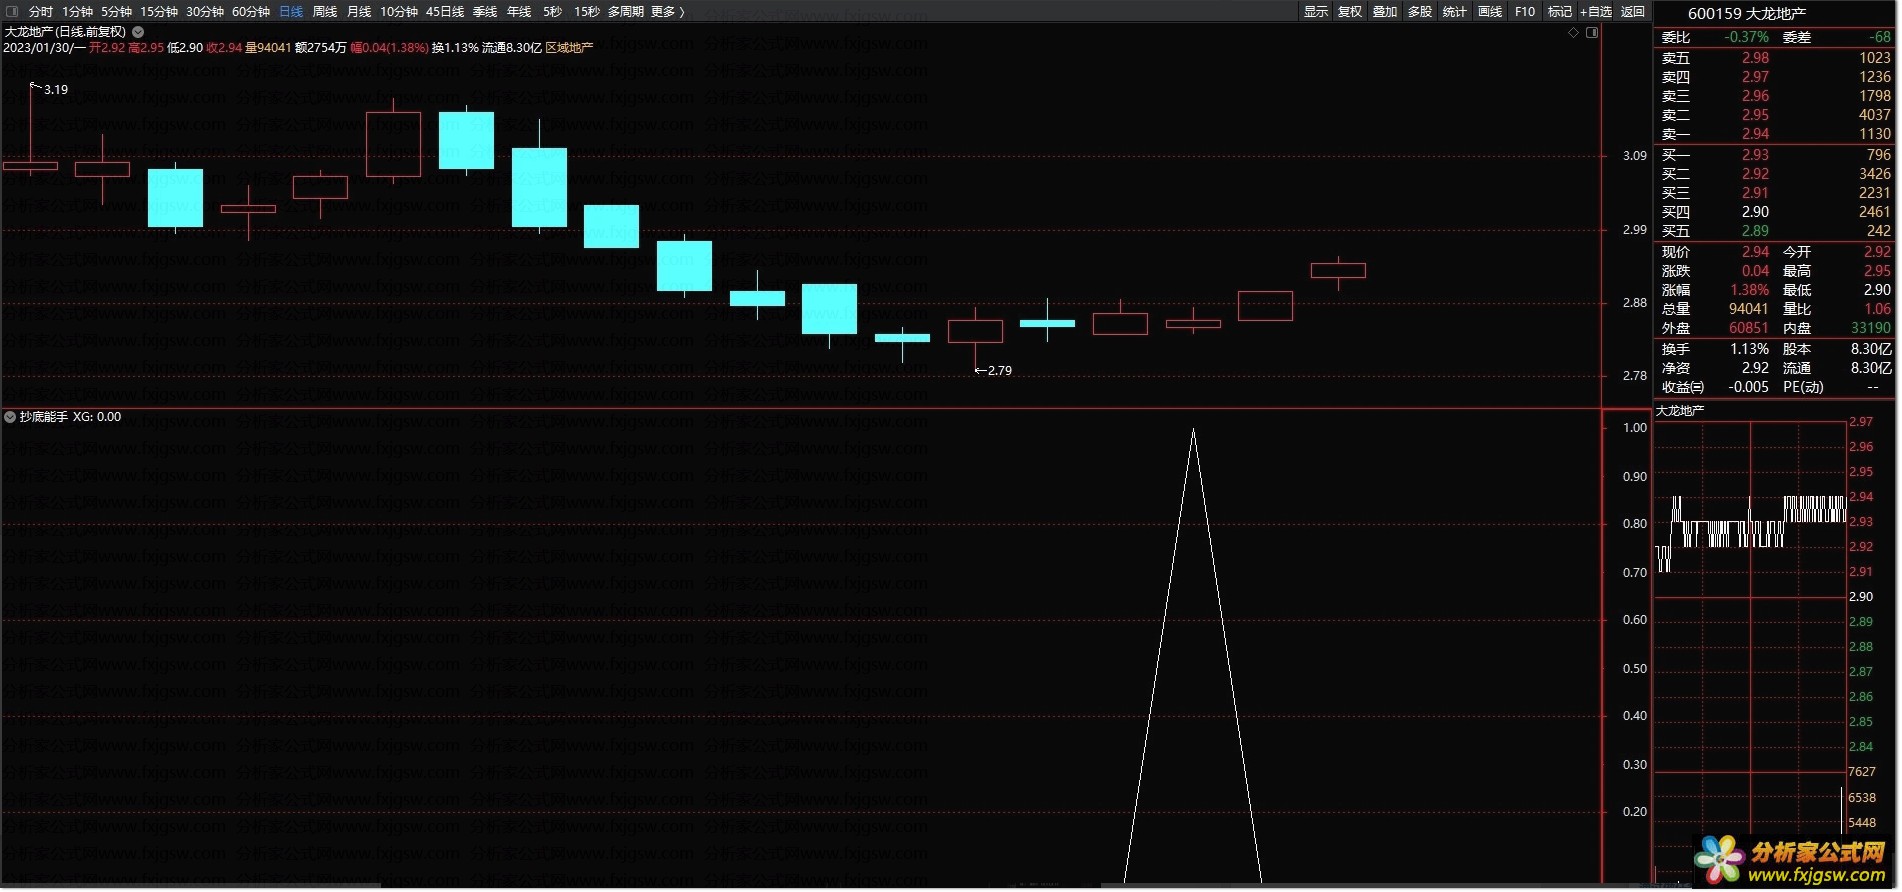Image resolution: width=1902 pixels, height=892 pixels.
Task: Open the 多股 multi-stock view
Action: [x=1420, y=12]
